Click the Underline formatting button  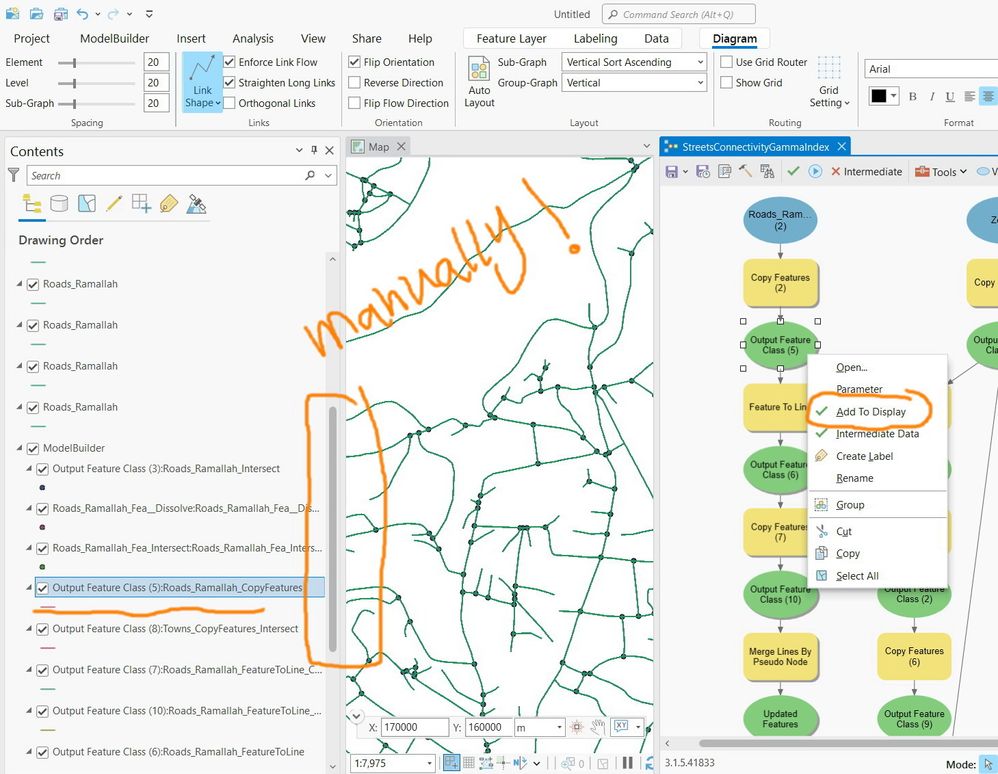click(x=950, y=96)
